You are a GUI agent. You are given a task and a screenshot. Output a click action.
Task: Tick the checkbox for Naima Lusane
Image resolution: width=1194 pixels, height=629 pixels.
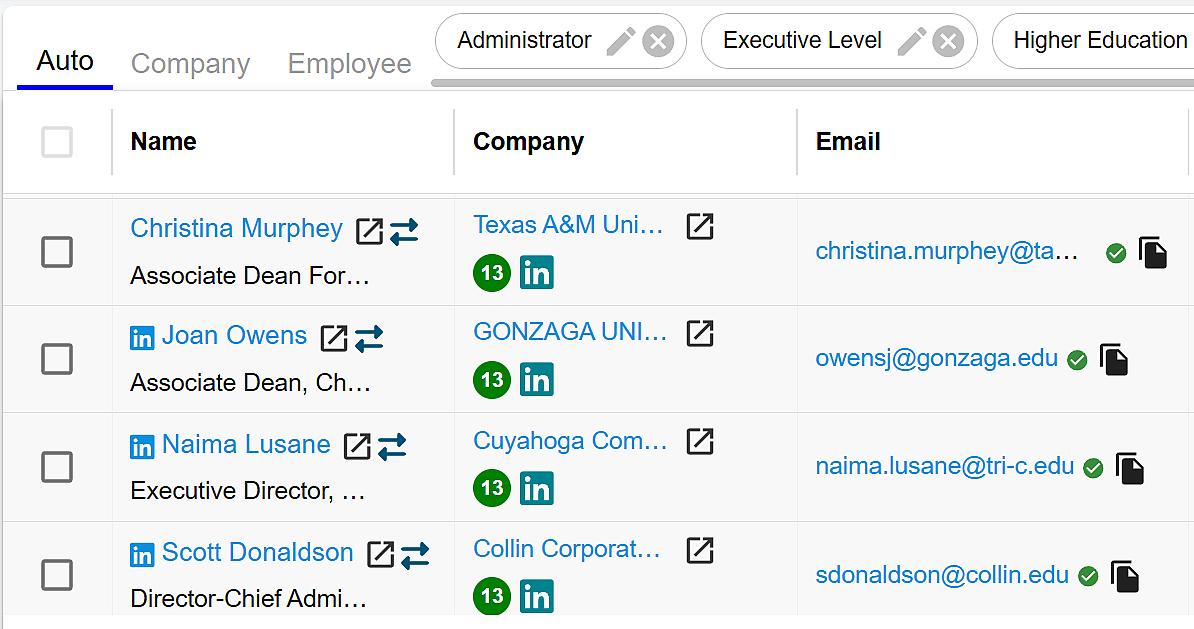click(57, 467)
